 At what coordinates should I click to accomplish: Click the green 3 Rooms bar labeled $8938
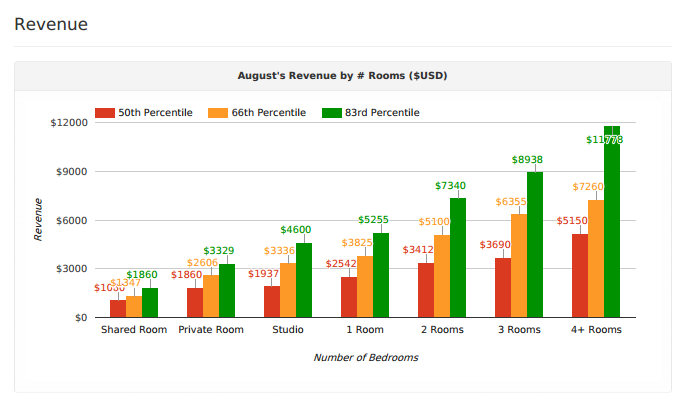click(535, 245)
